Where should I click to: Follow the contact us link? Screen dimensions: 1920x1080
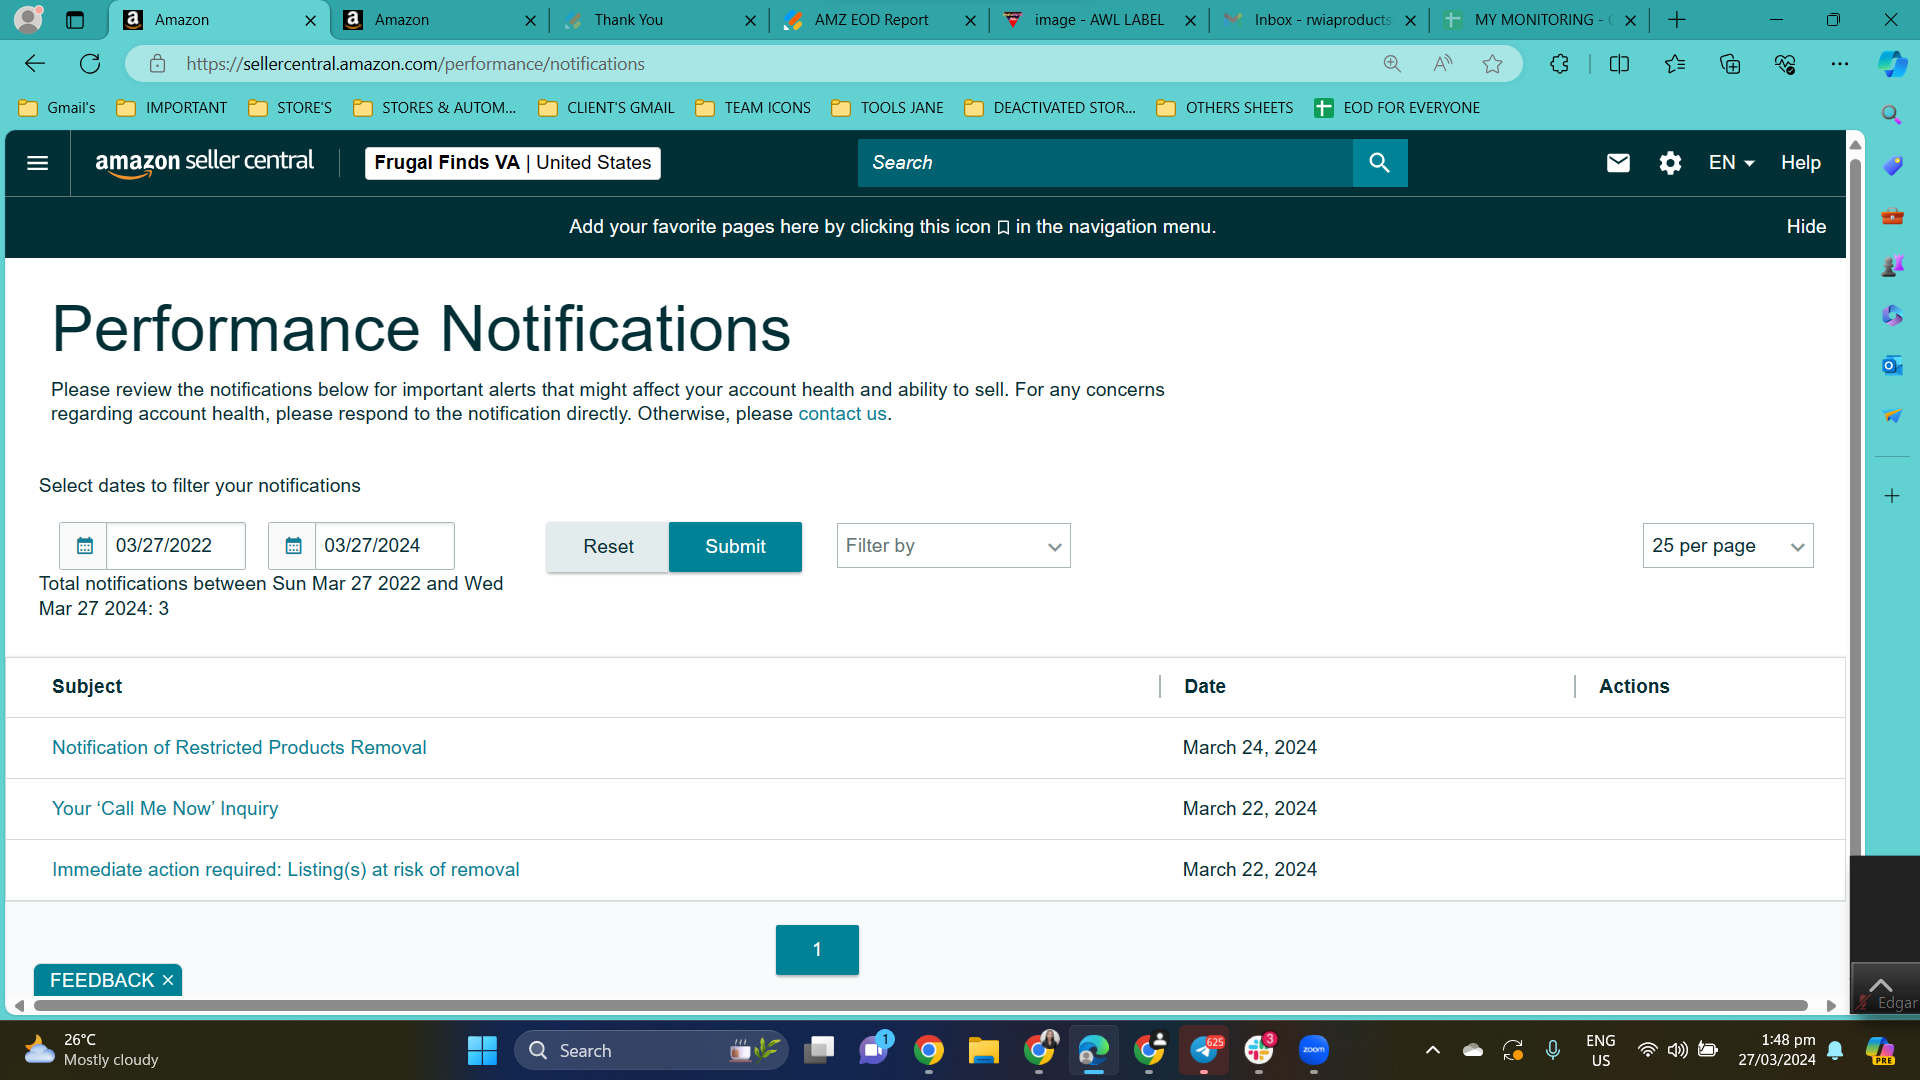point(842,414)
